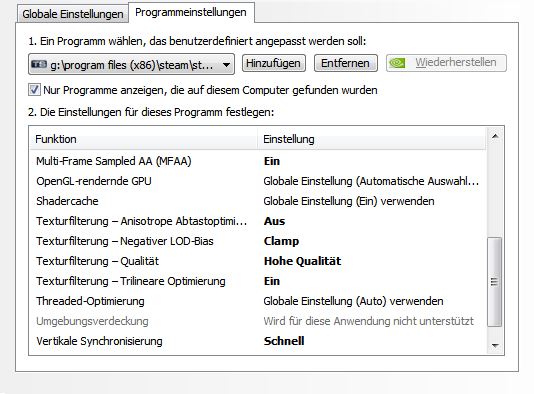Select the Programmeinstellungen tab
Viewport: 534px width, 394px height.
coord(191,12)
